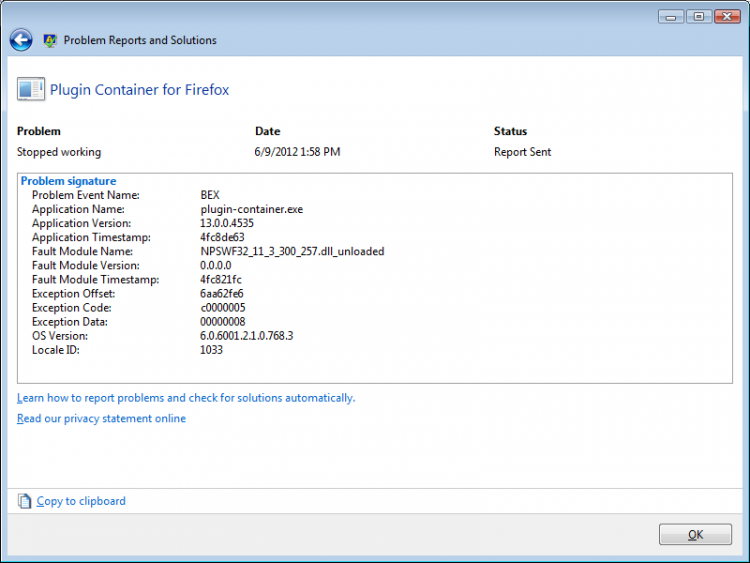Open the learn how to report problems link
Viewport: 750px width, 563px height.
[x=186, y=398]
